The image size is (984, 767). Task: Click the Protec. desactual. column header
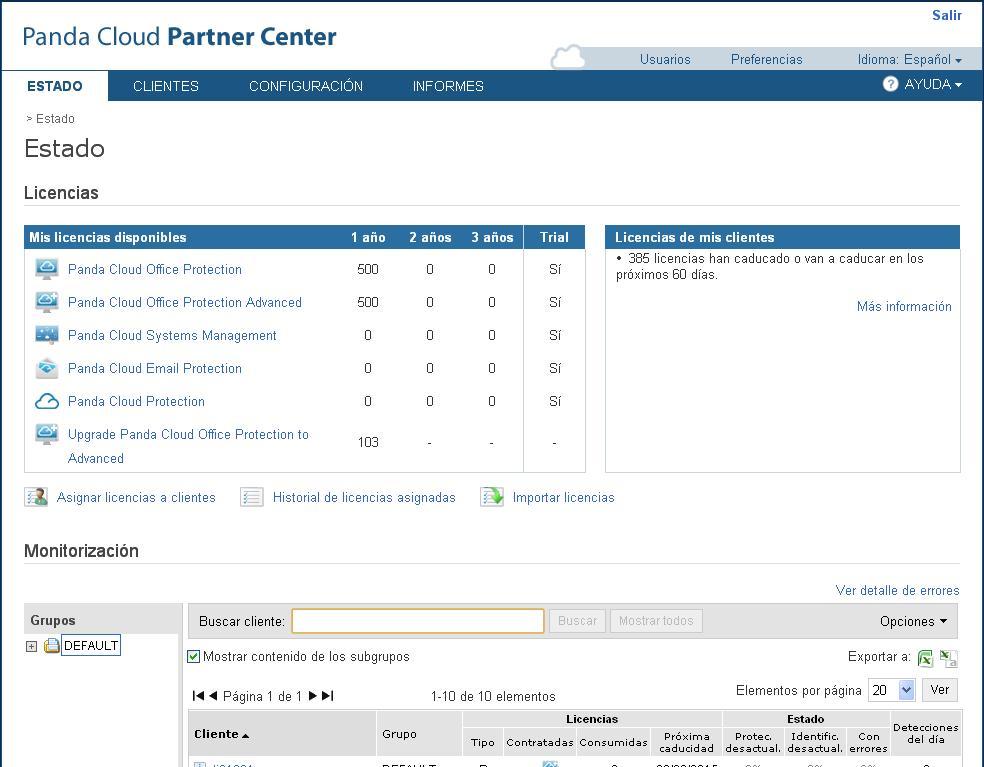tap(753, 742)
